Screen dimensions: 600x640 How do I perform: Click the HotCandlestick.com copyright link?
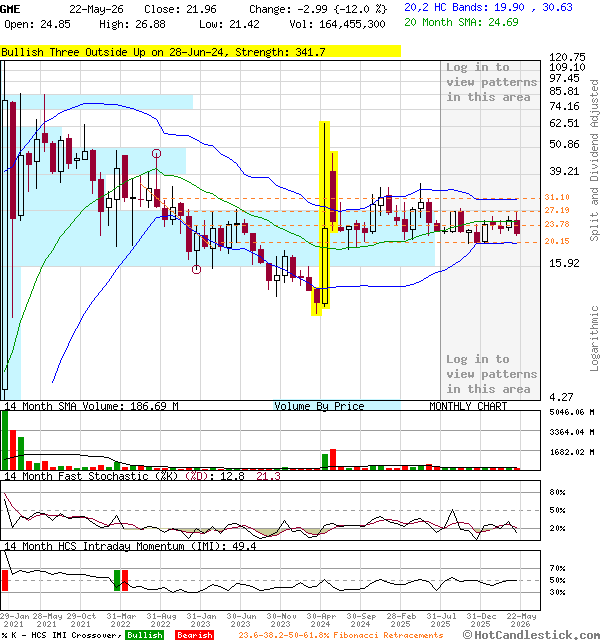click(531, 635)
